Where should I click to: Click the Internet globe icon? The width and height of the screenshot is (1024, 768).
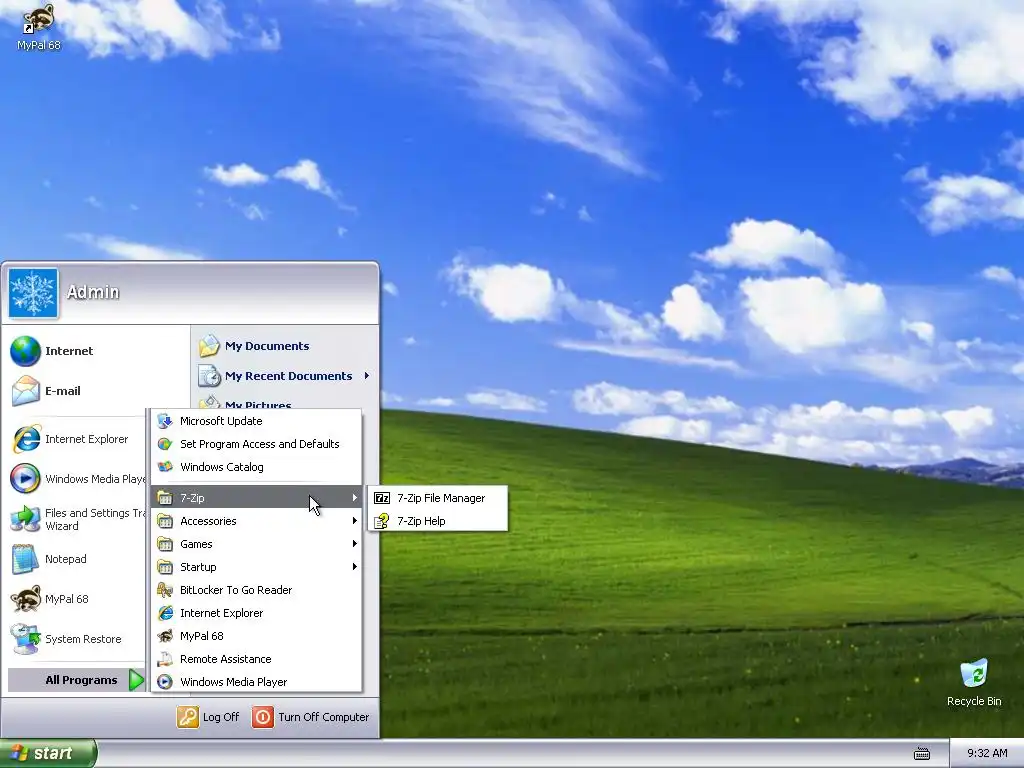(x=25, y=351)
